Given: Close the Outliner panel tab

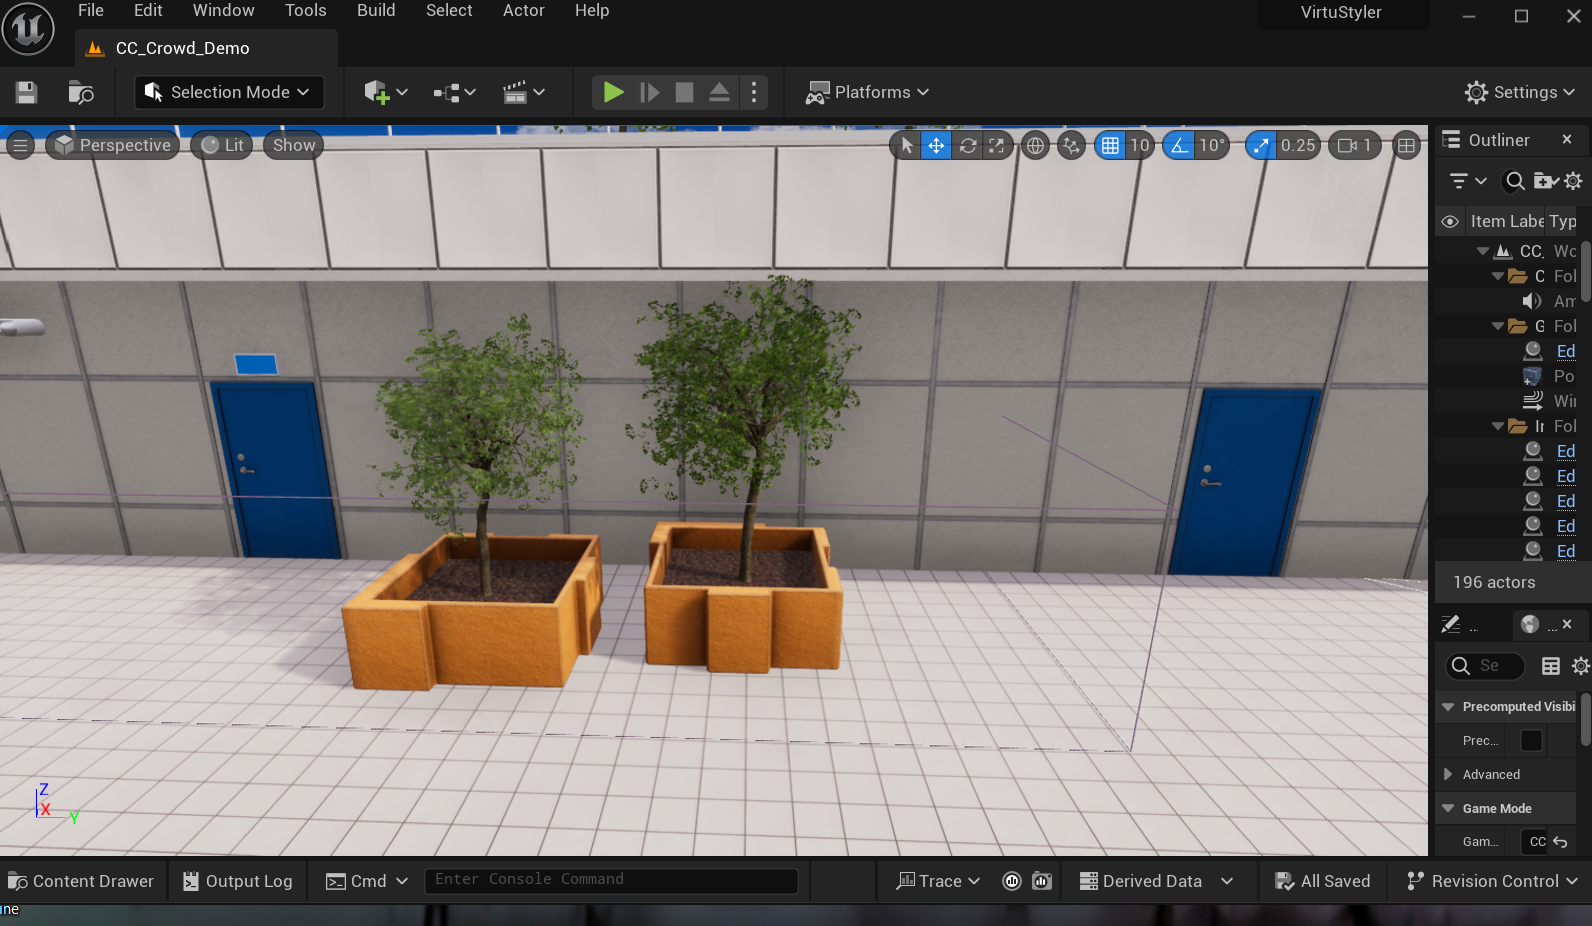Looking at the screenshot, I should pyautogui.click(x=1567, y=140).
